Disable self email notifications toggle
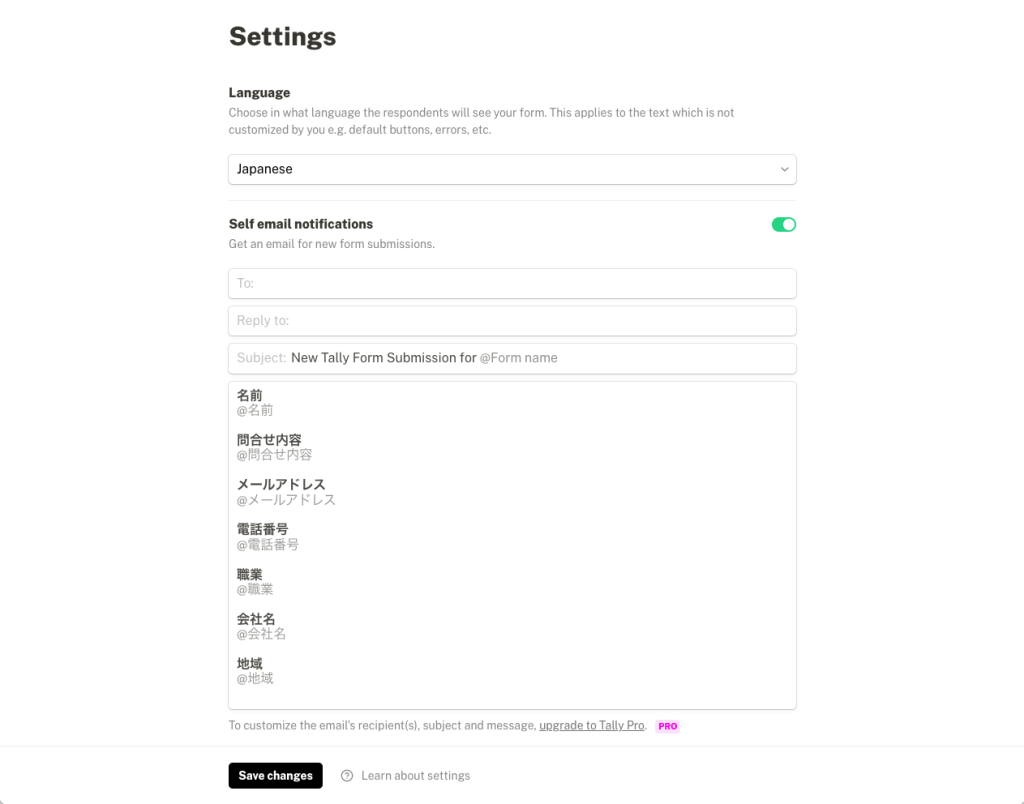1024x804 pixels. pos(784,225)
